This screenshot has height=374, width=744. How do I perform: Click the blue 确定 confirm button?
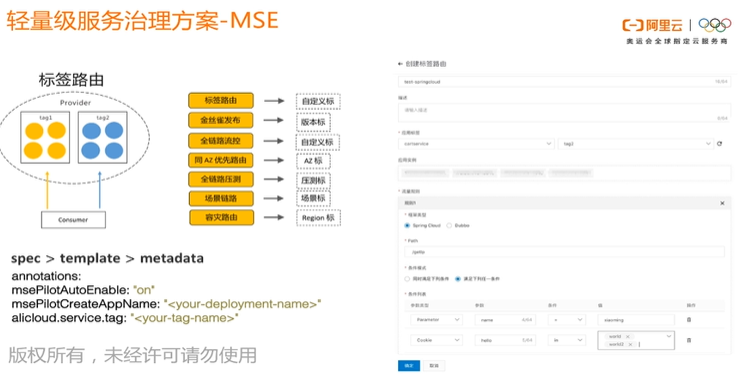[409, 365]
